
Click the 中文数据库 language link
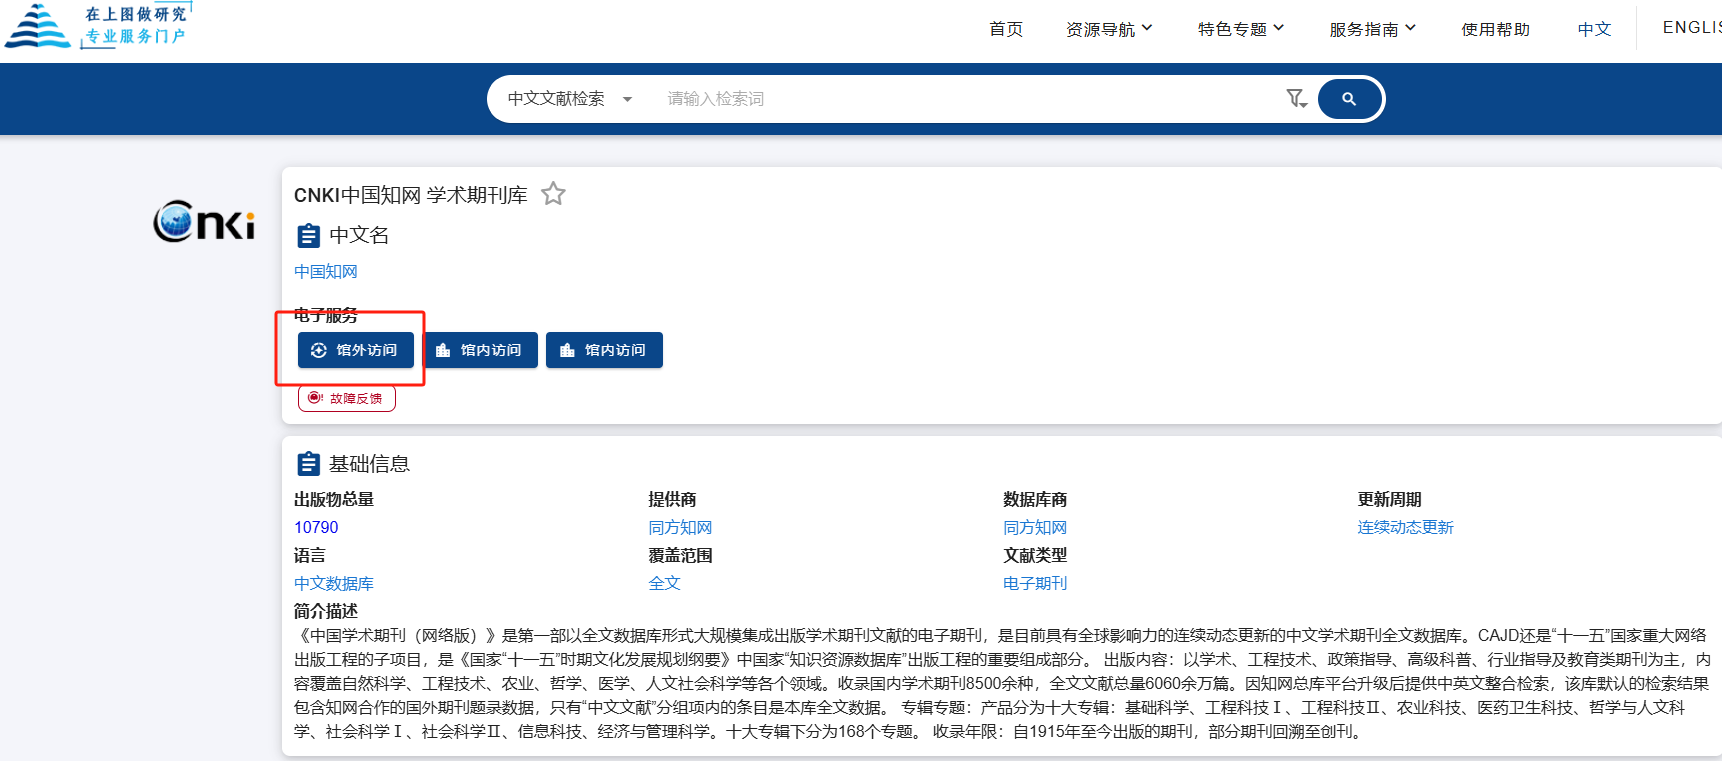(334, 583)
